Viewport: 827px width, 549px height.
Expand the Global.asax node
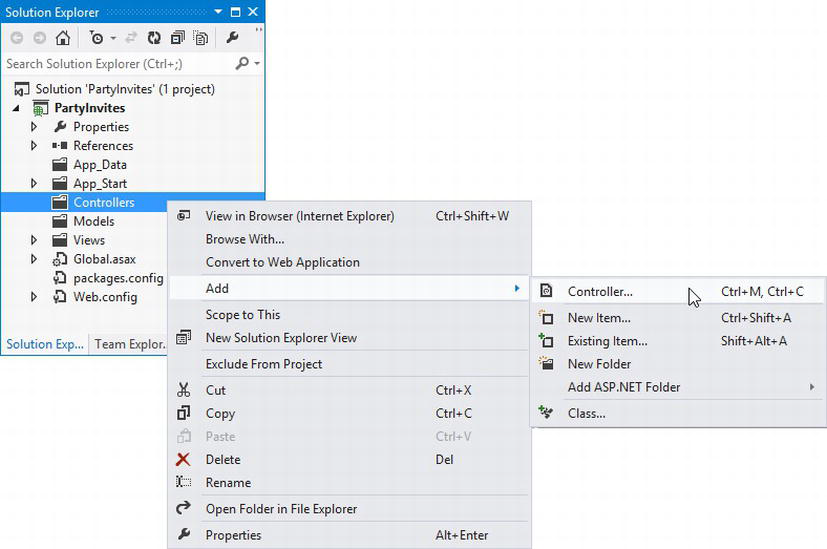pos(34,259)
